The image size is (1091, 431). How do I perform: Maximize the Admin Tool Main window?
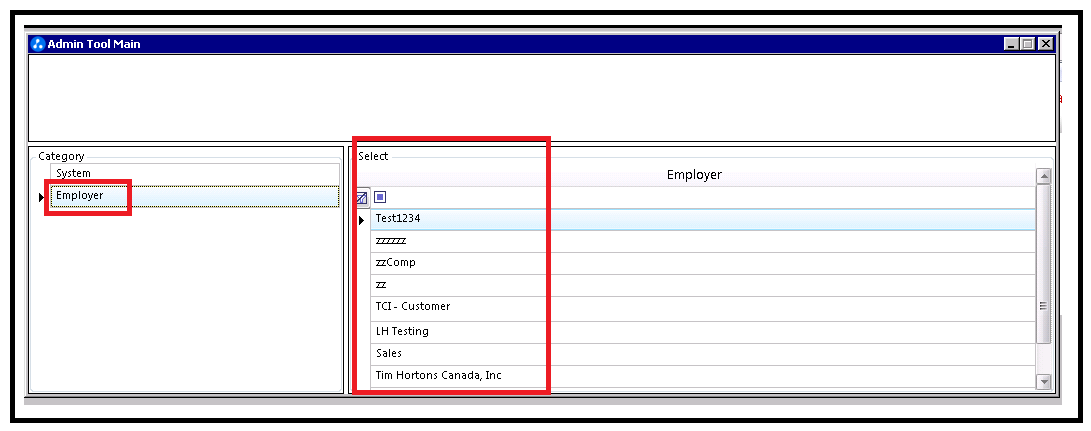point(1027,44)
